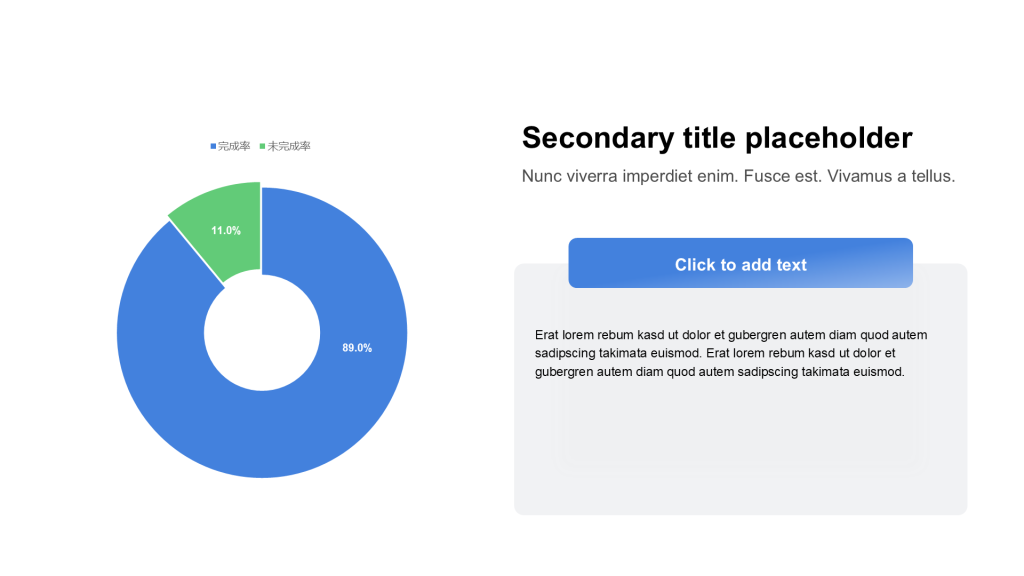The width and height of the screenshot is (1024, 576).
Task: Click the white center hole of the donut
Action: coord(262,333)
